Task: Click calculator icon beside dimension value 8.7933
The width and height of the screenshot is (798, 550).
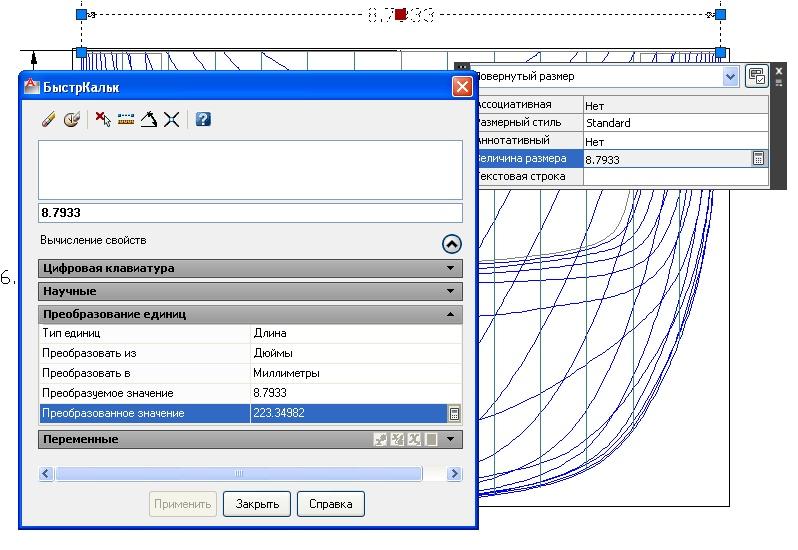Action: coord(758,158)
